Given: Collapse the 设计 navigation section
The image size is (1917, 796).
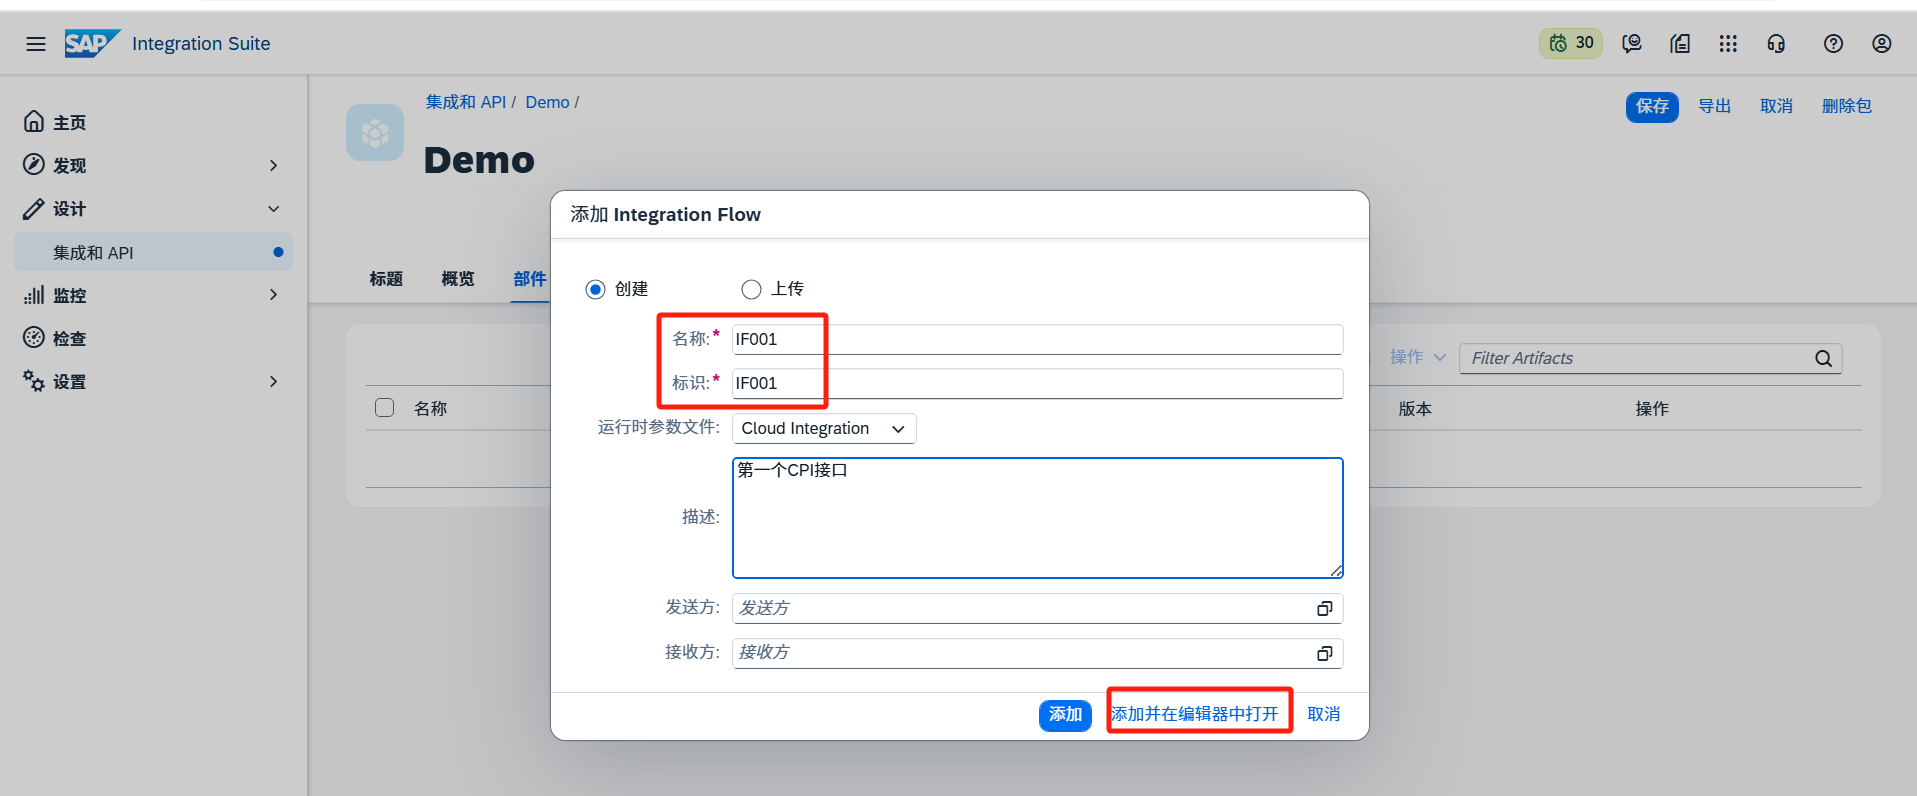Looking at the screenshot, I should click(x=273, y=208).
